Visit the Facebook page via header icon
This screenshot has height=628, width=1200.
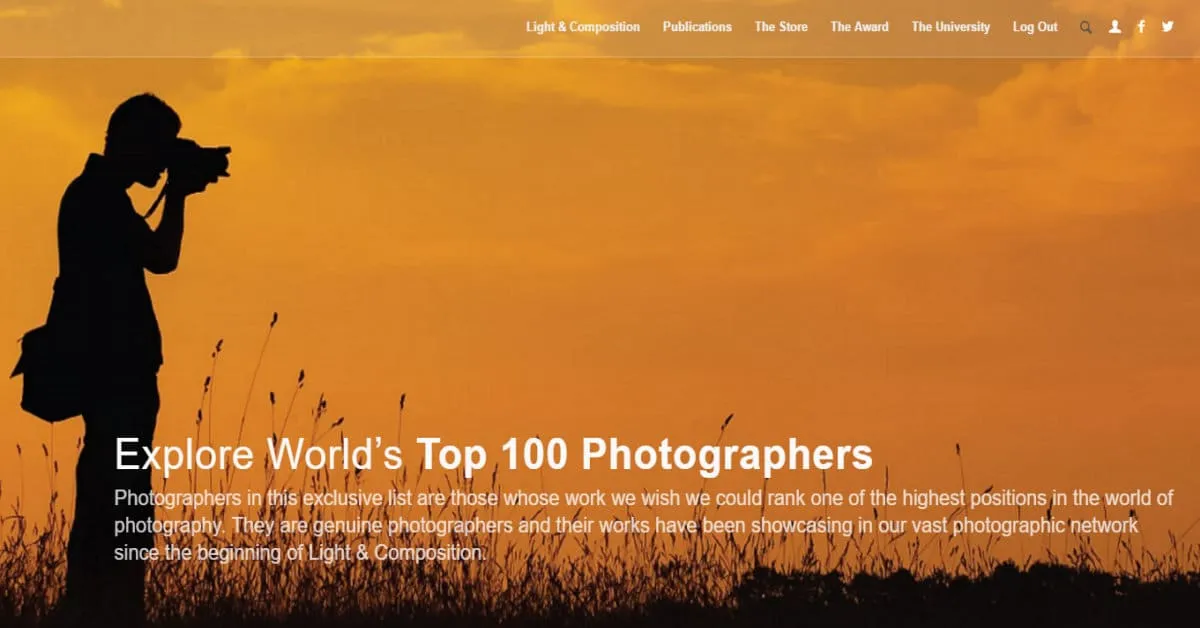tap(1141, 27)
